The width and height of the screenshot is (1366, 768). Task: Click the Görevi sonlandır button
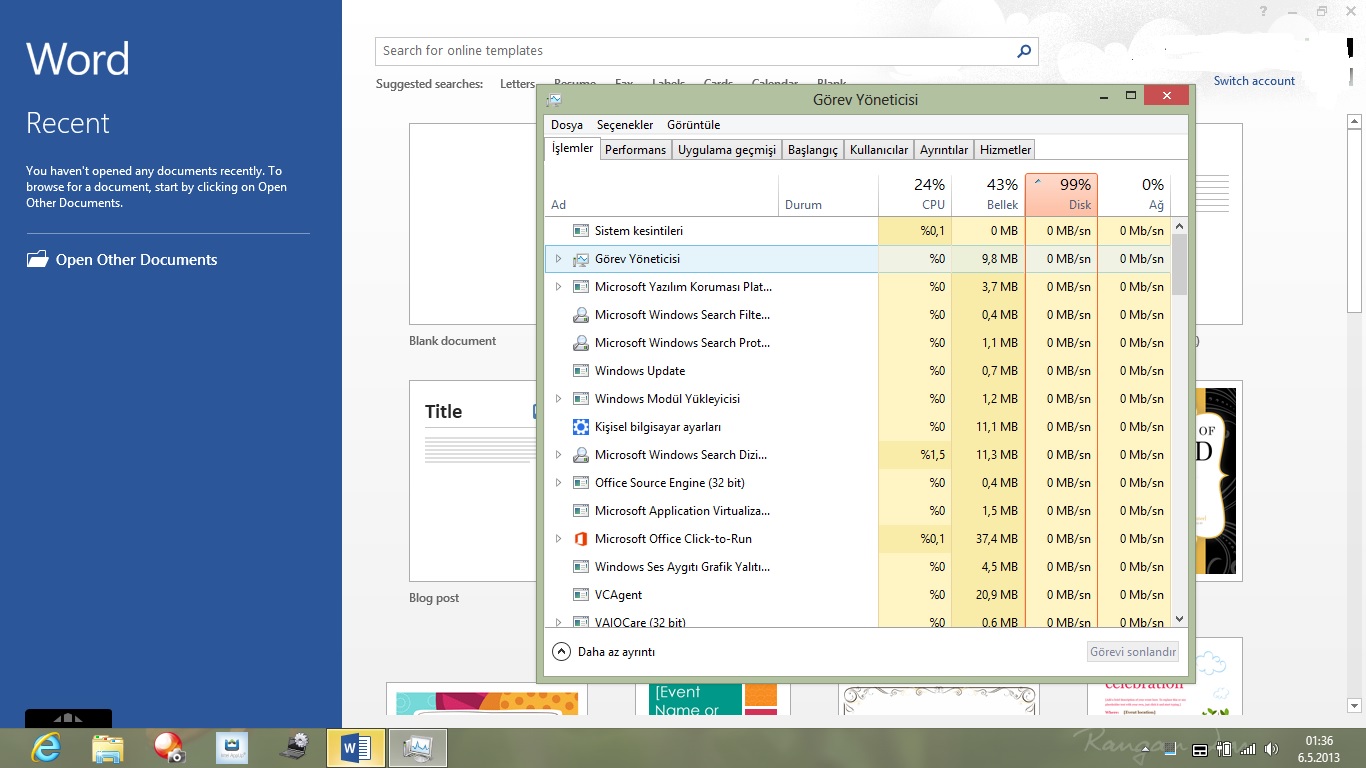pyautogui.click(x=1134, y=652)
